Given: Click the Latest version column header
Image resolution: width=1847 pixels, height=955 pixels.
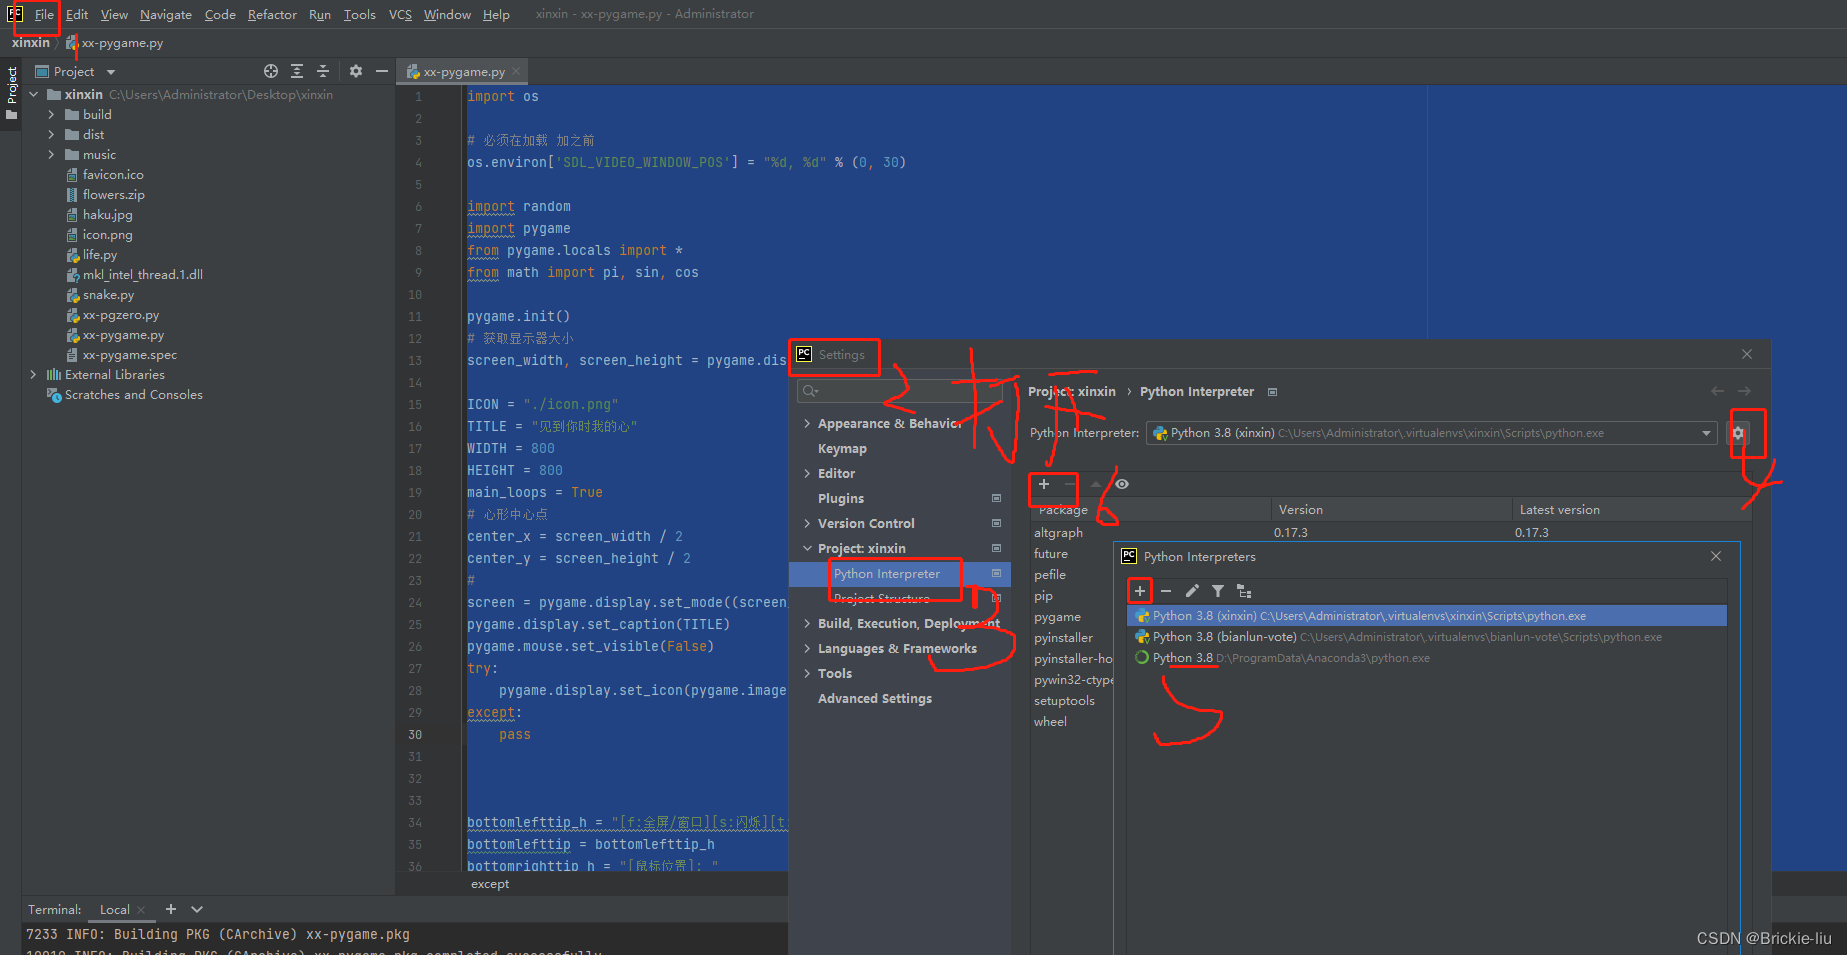Looking at the screenshot, I should pyautogui.click(x=1560, y=510).
